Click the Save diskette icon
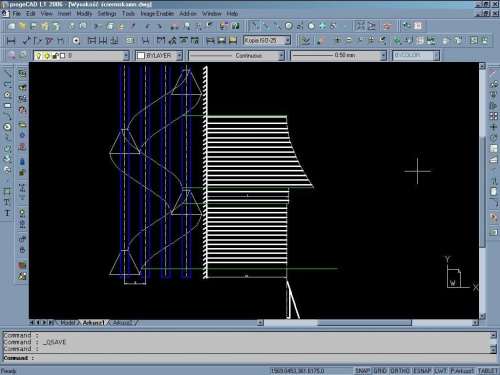Image resolution: width=500 pixels, height=375 pixels. 33,26
